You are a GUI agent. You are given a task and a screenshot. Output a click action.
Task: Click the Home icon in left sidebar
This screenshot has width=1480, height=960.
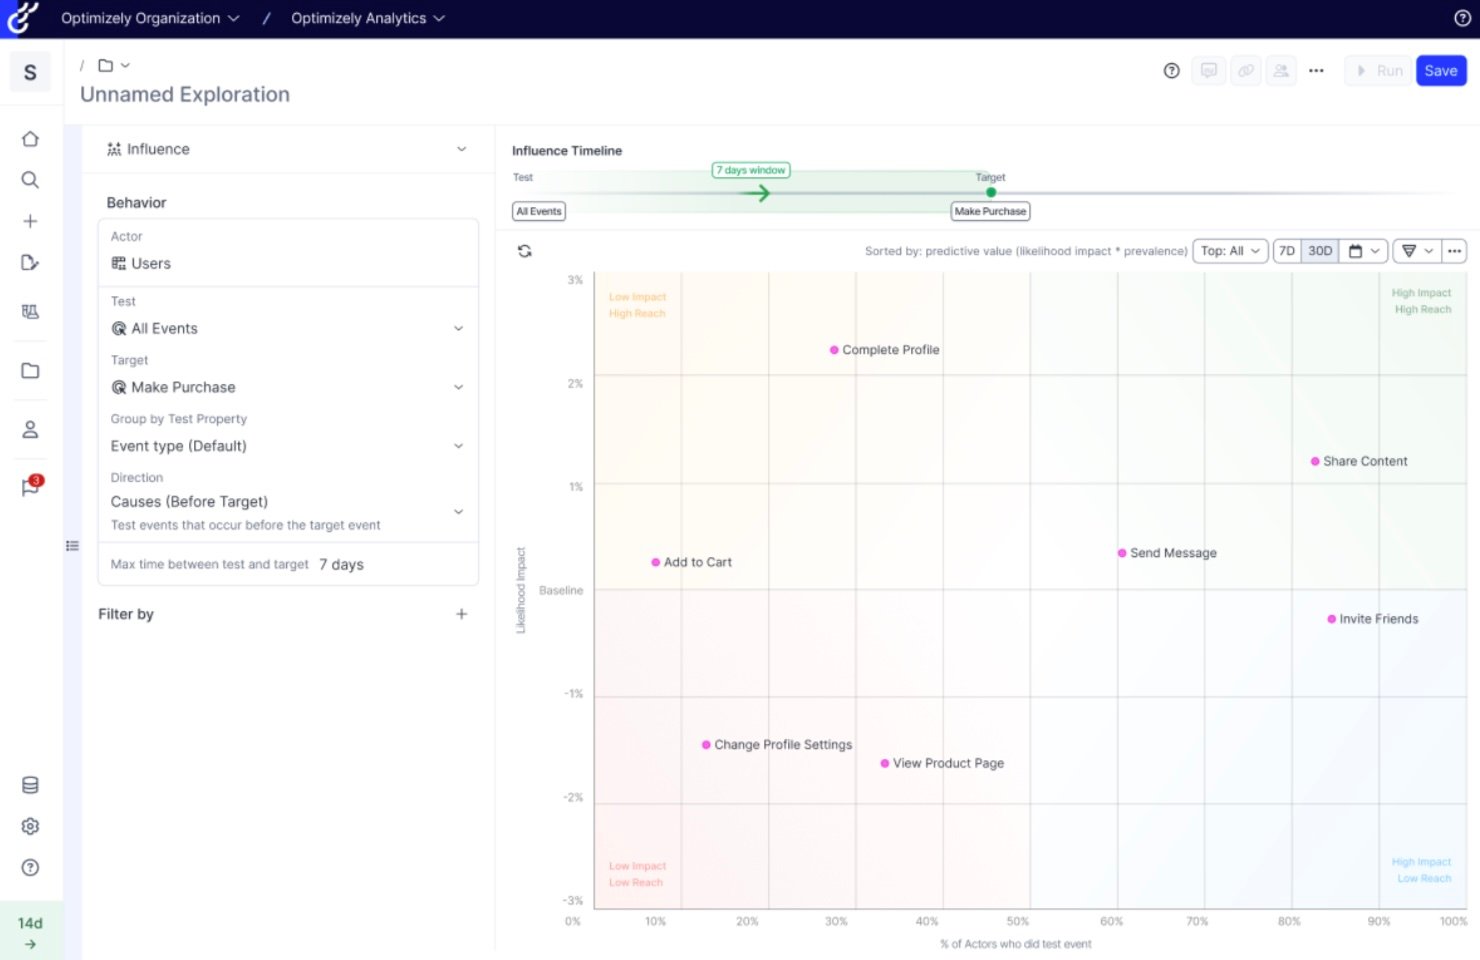coord(30,139)
